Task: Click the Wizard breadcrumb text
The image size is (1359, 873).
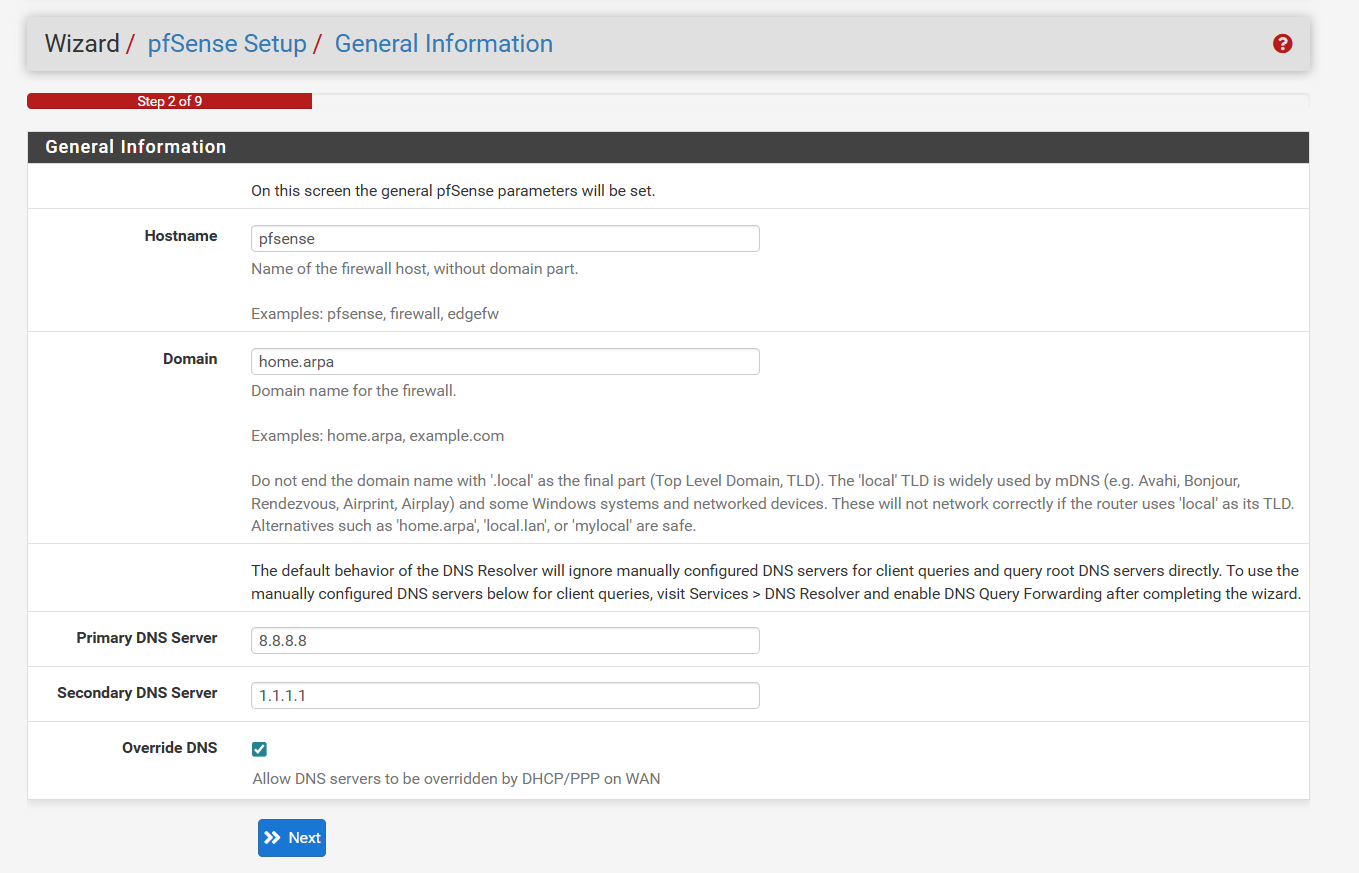Action: pos(82,44)
